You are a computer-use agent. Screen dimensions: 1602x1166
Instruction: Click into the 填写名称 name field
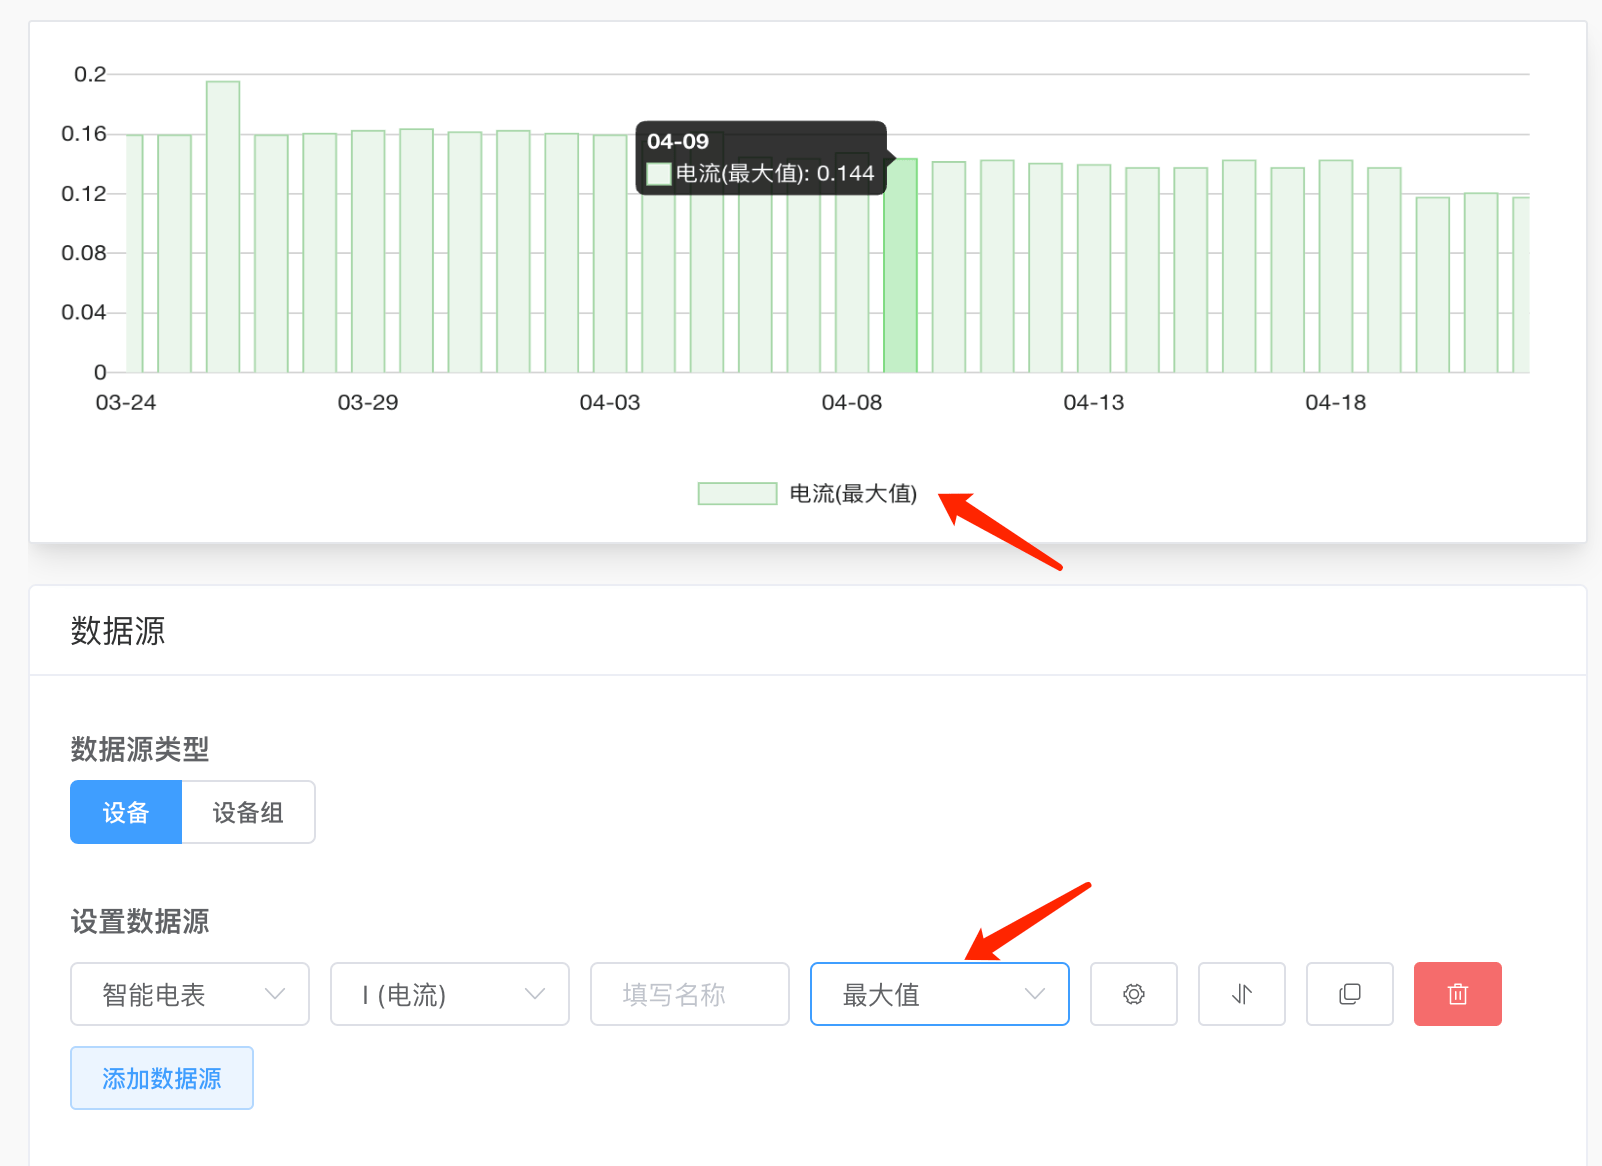pos(690,994)
